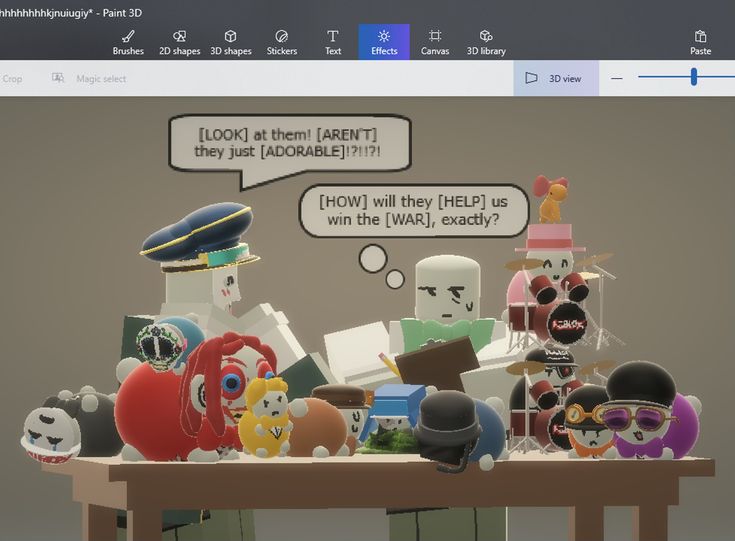The image size is (735, 541).
Task: Click the Paste button
Action: click(x=700, y=42)
